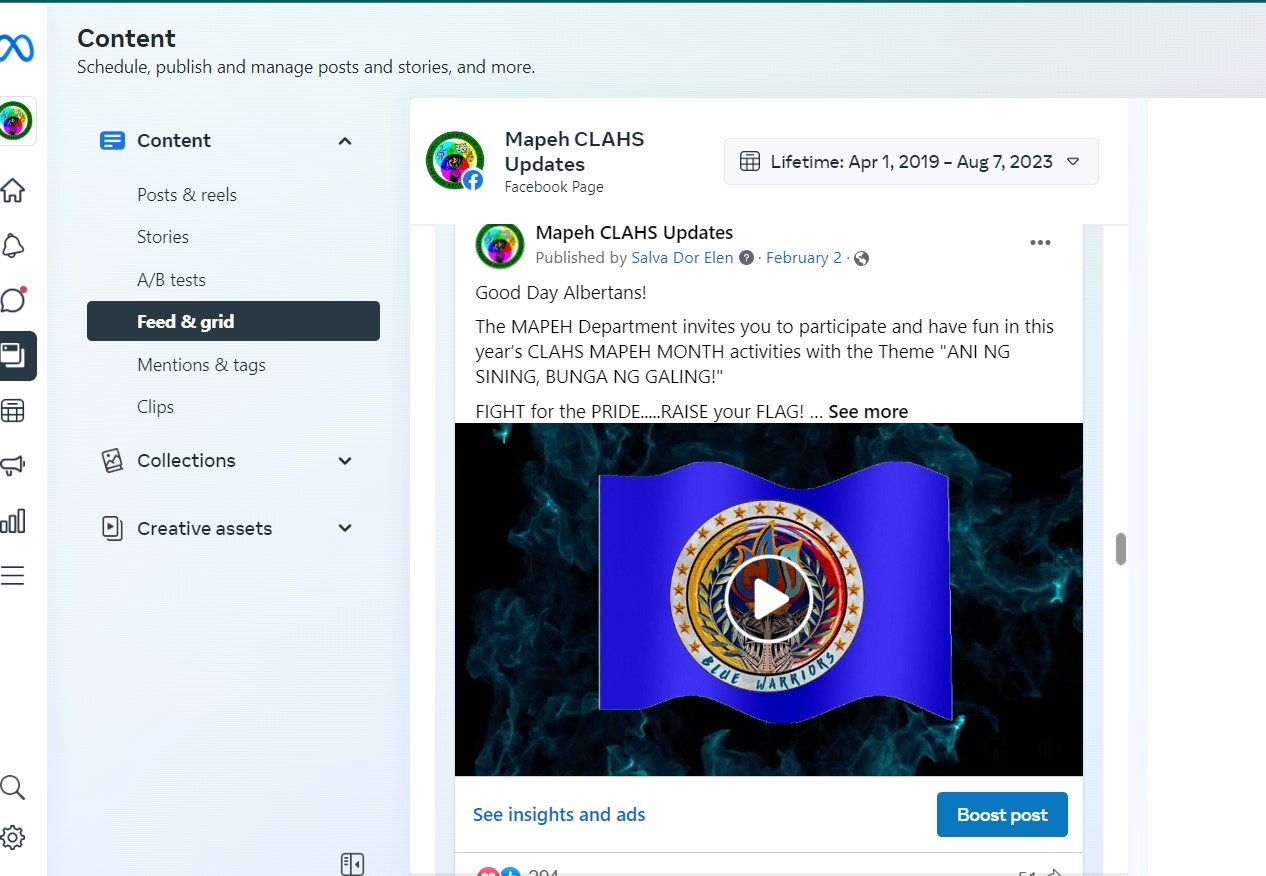Open Posts & reels
The image size is (1266, 876).
click(x=187, y=195)
